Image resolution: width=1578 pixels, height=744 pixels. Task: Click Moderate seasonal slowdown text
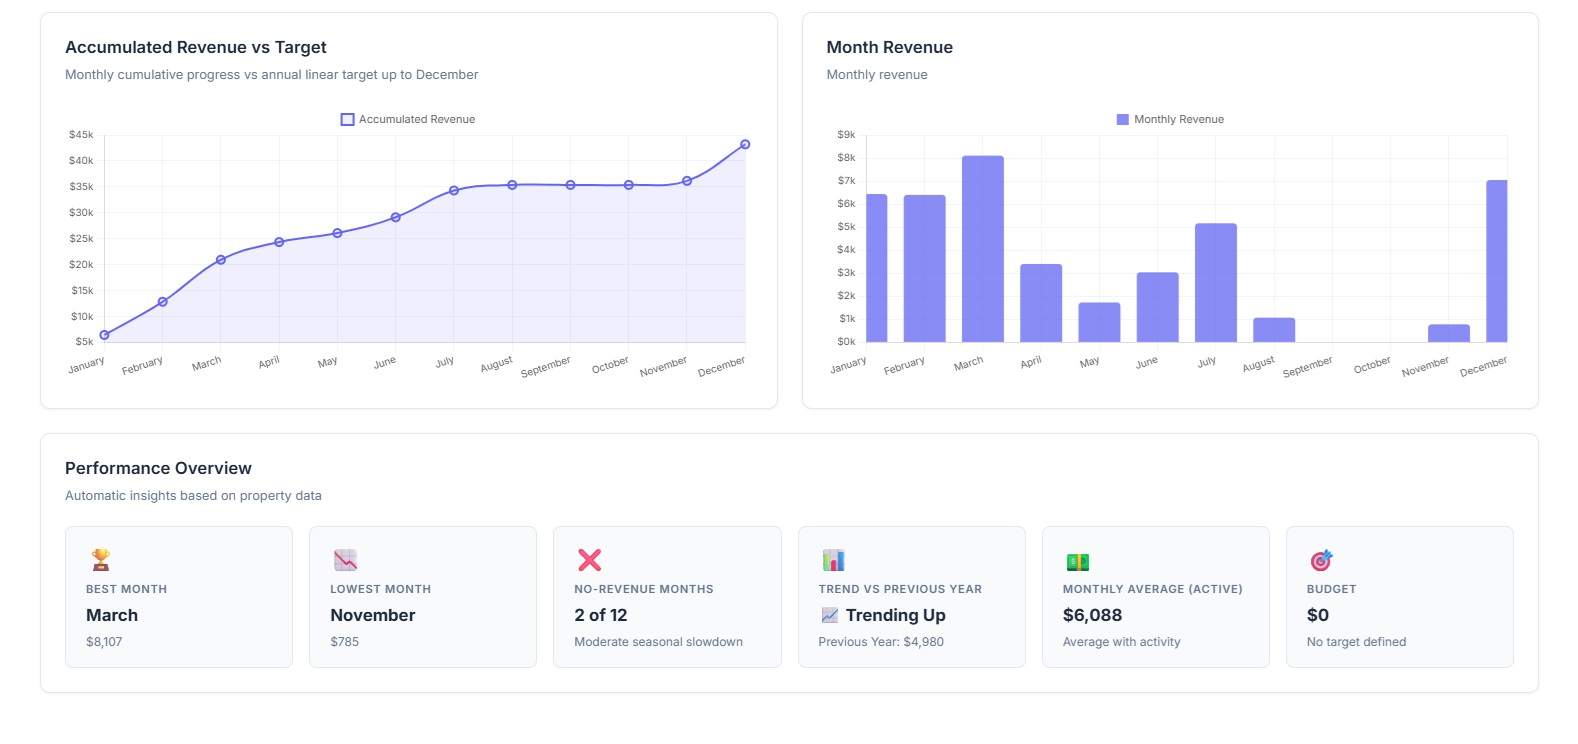tap(659, 642)
